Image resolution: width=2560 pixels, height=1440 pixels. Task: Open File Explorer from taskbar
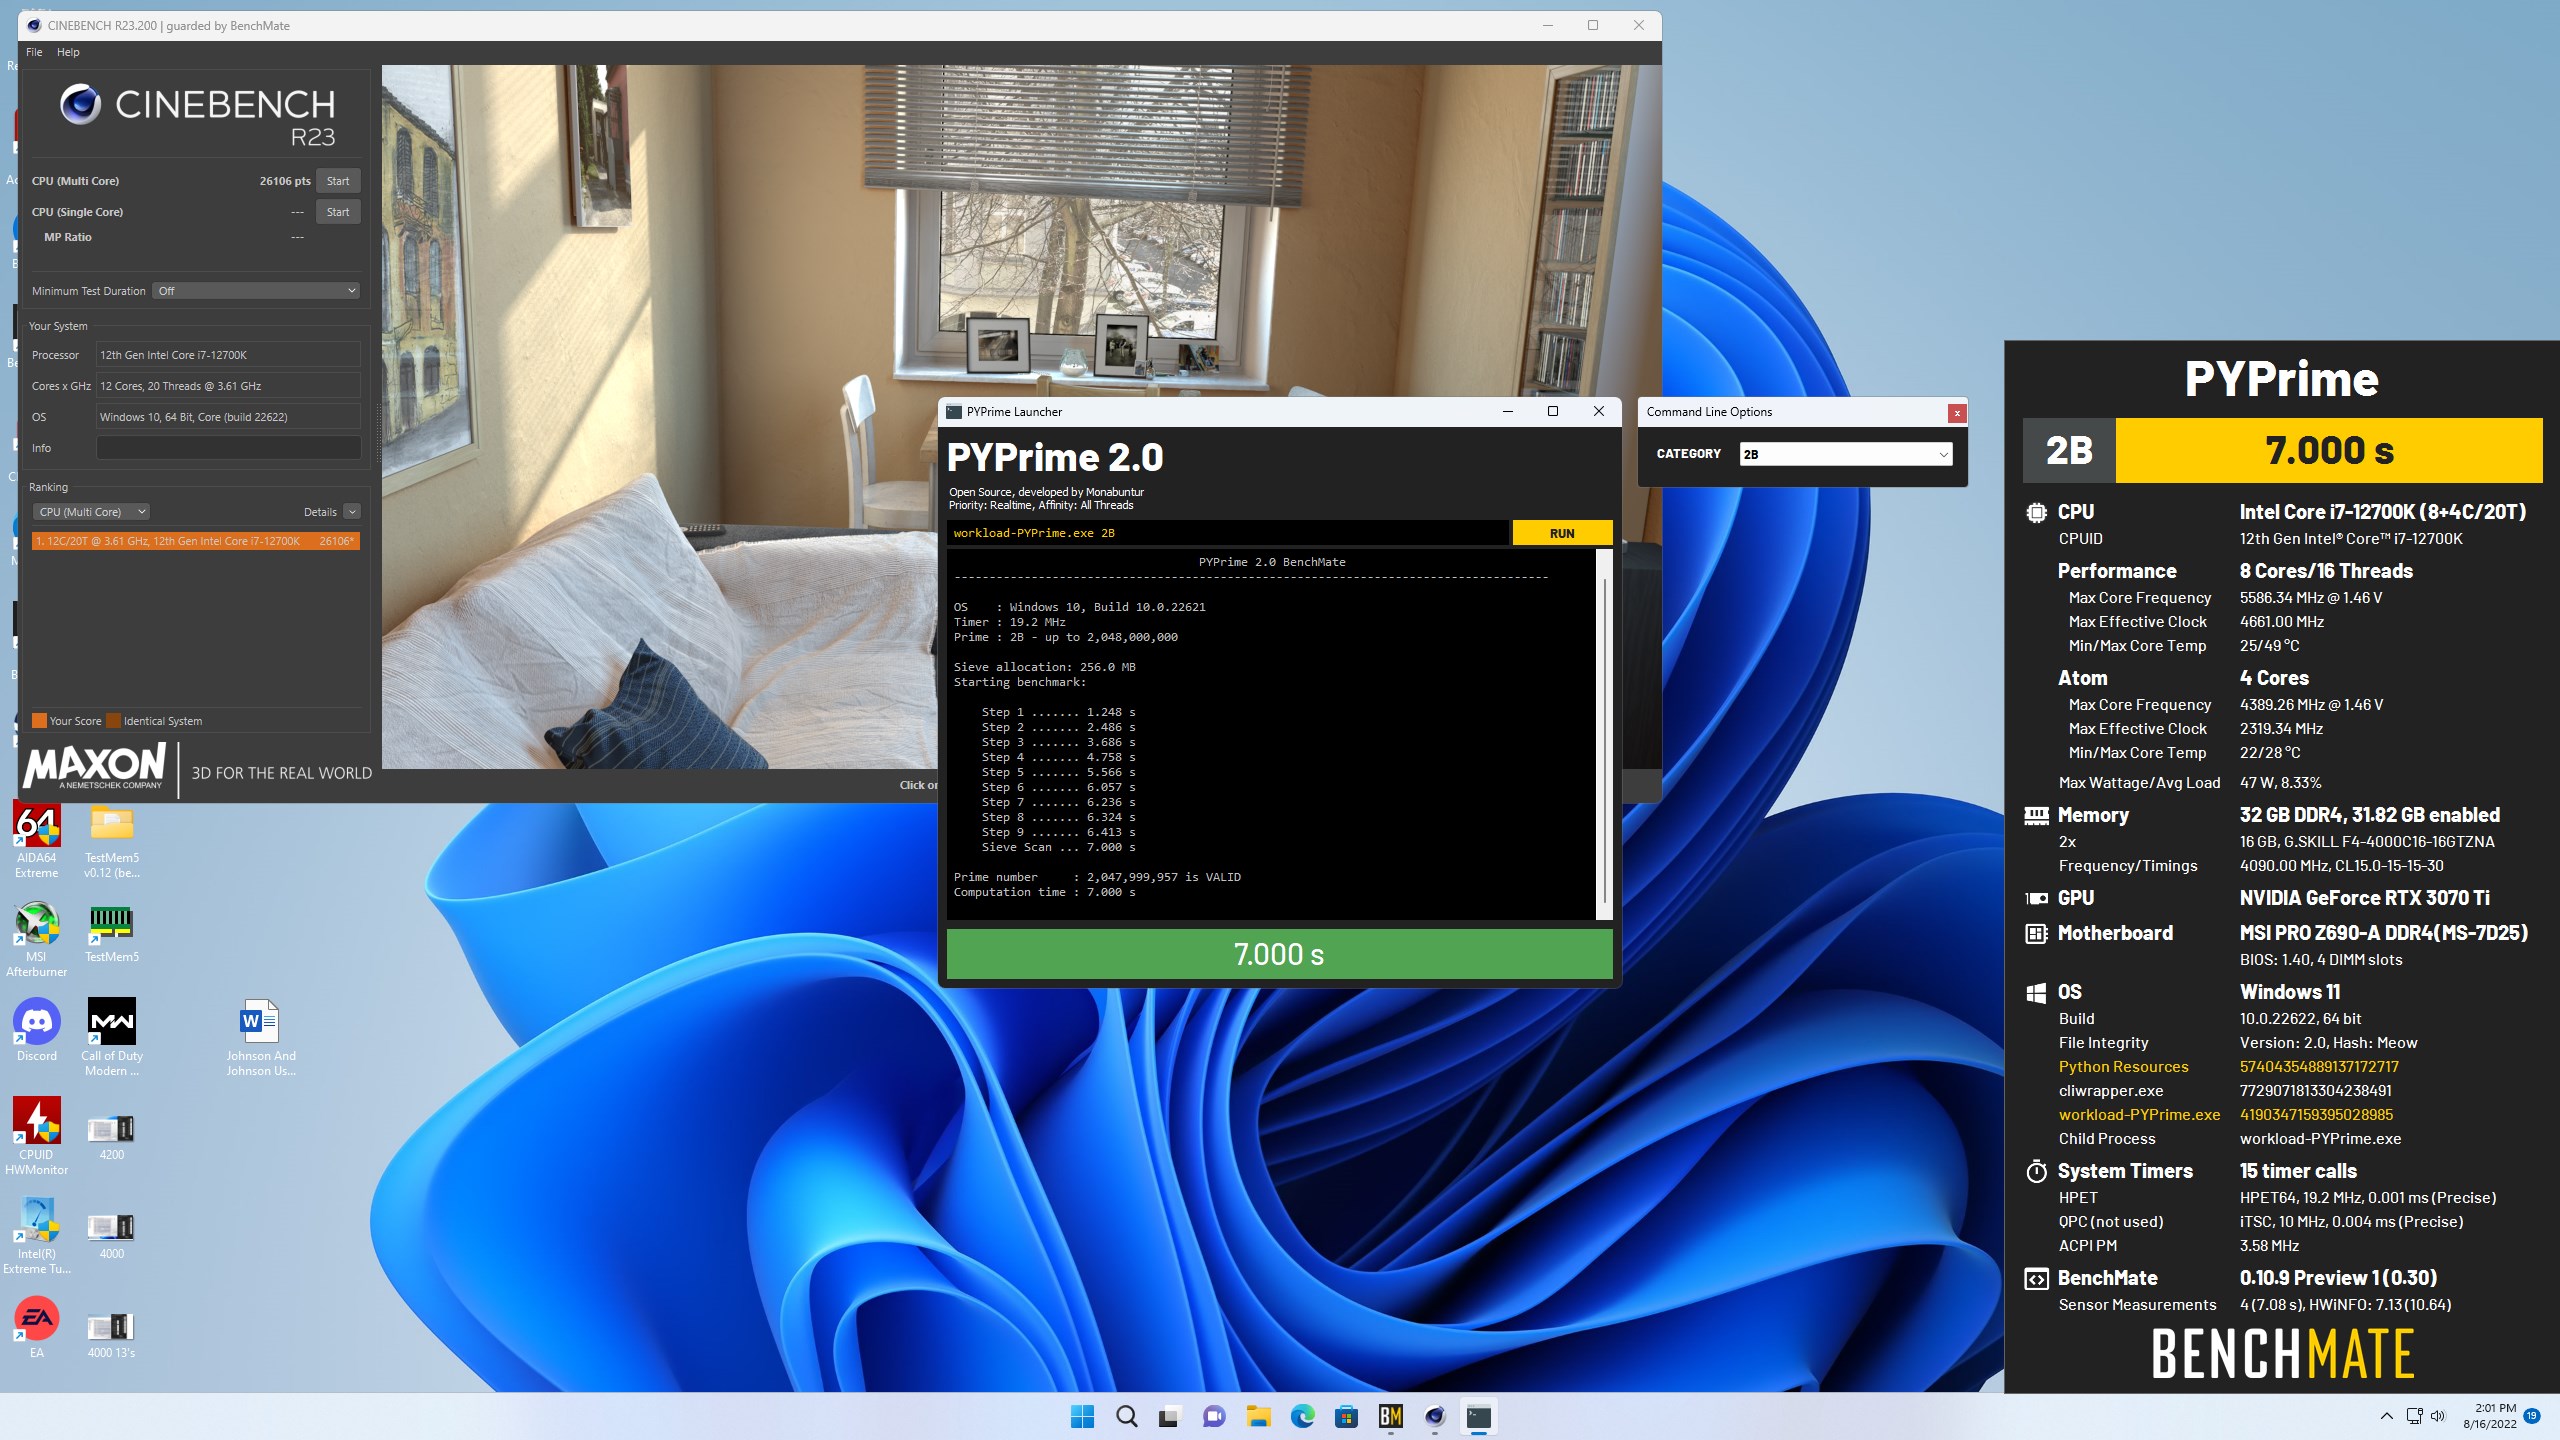pyautogui.click(x=1258, y=1416)
